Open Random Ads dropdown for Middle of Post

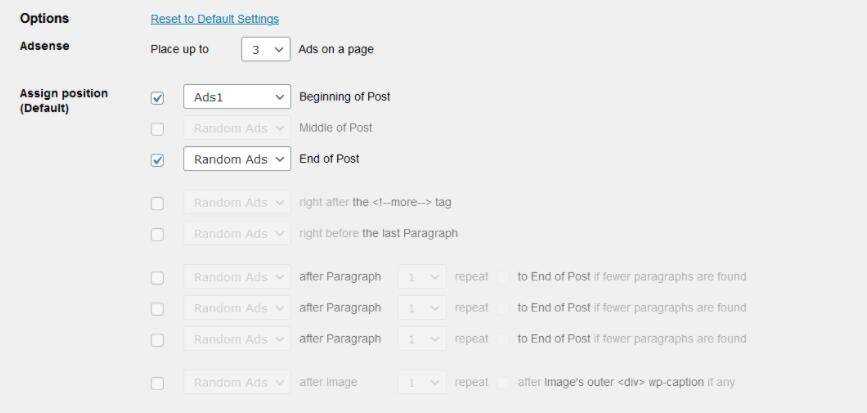click(237, 128)
